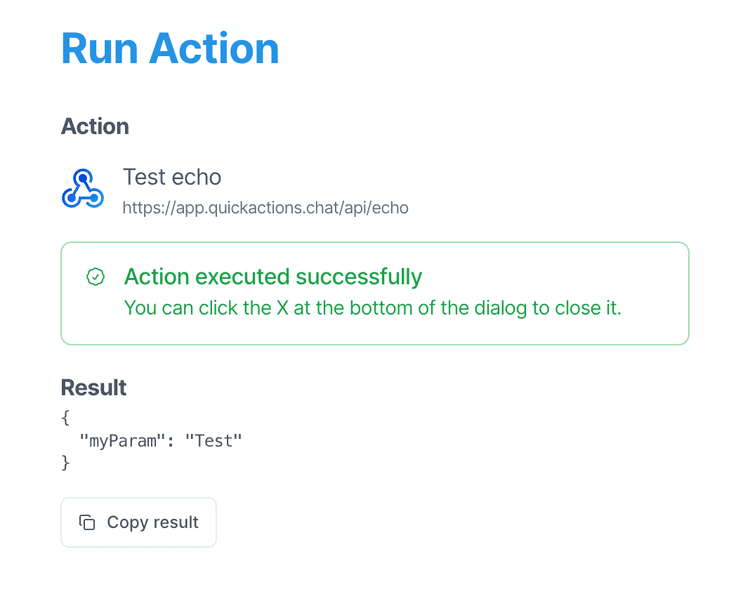Click the opening brace of the result
Screen dimensions: 750x601
66,417
